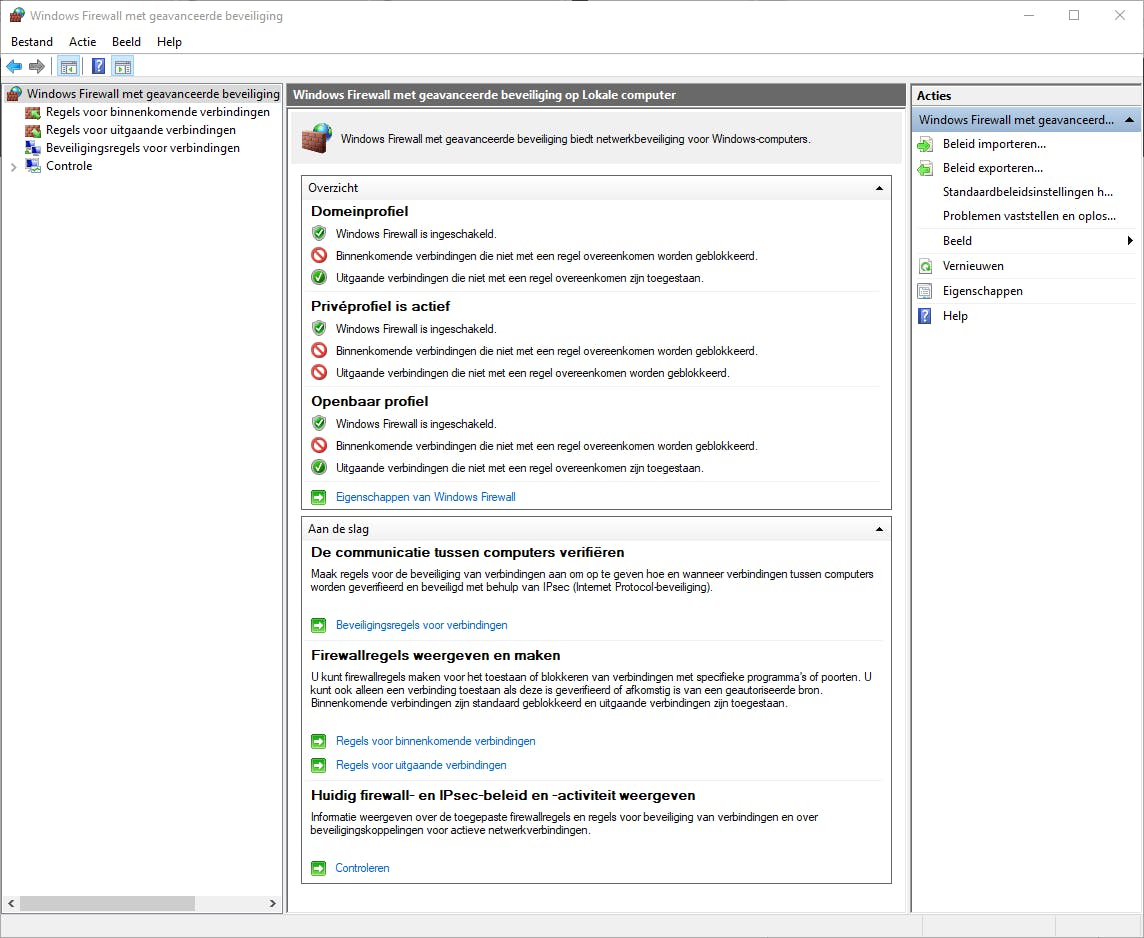Click the outbound rules icon in the tree
Viewport: 1144px width, 938px height.
click(33, 131)
